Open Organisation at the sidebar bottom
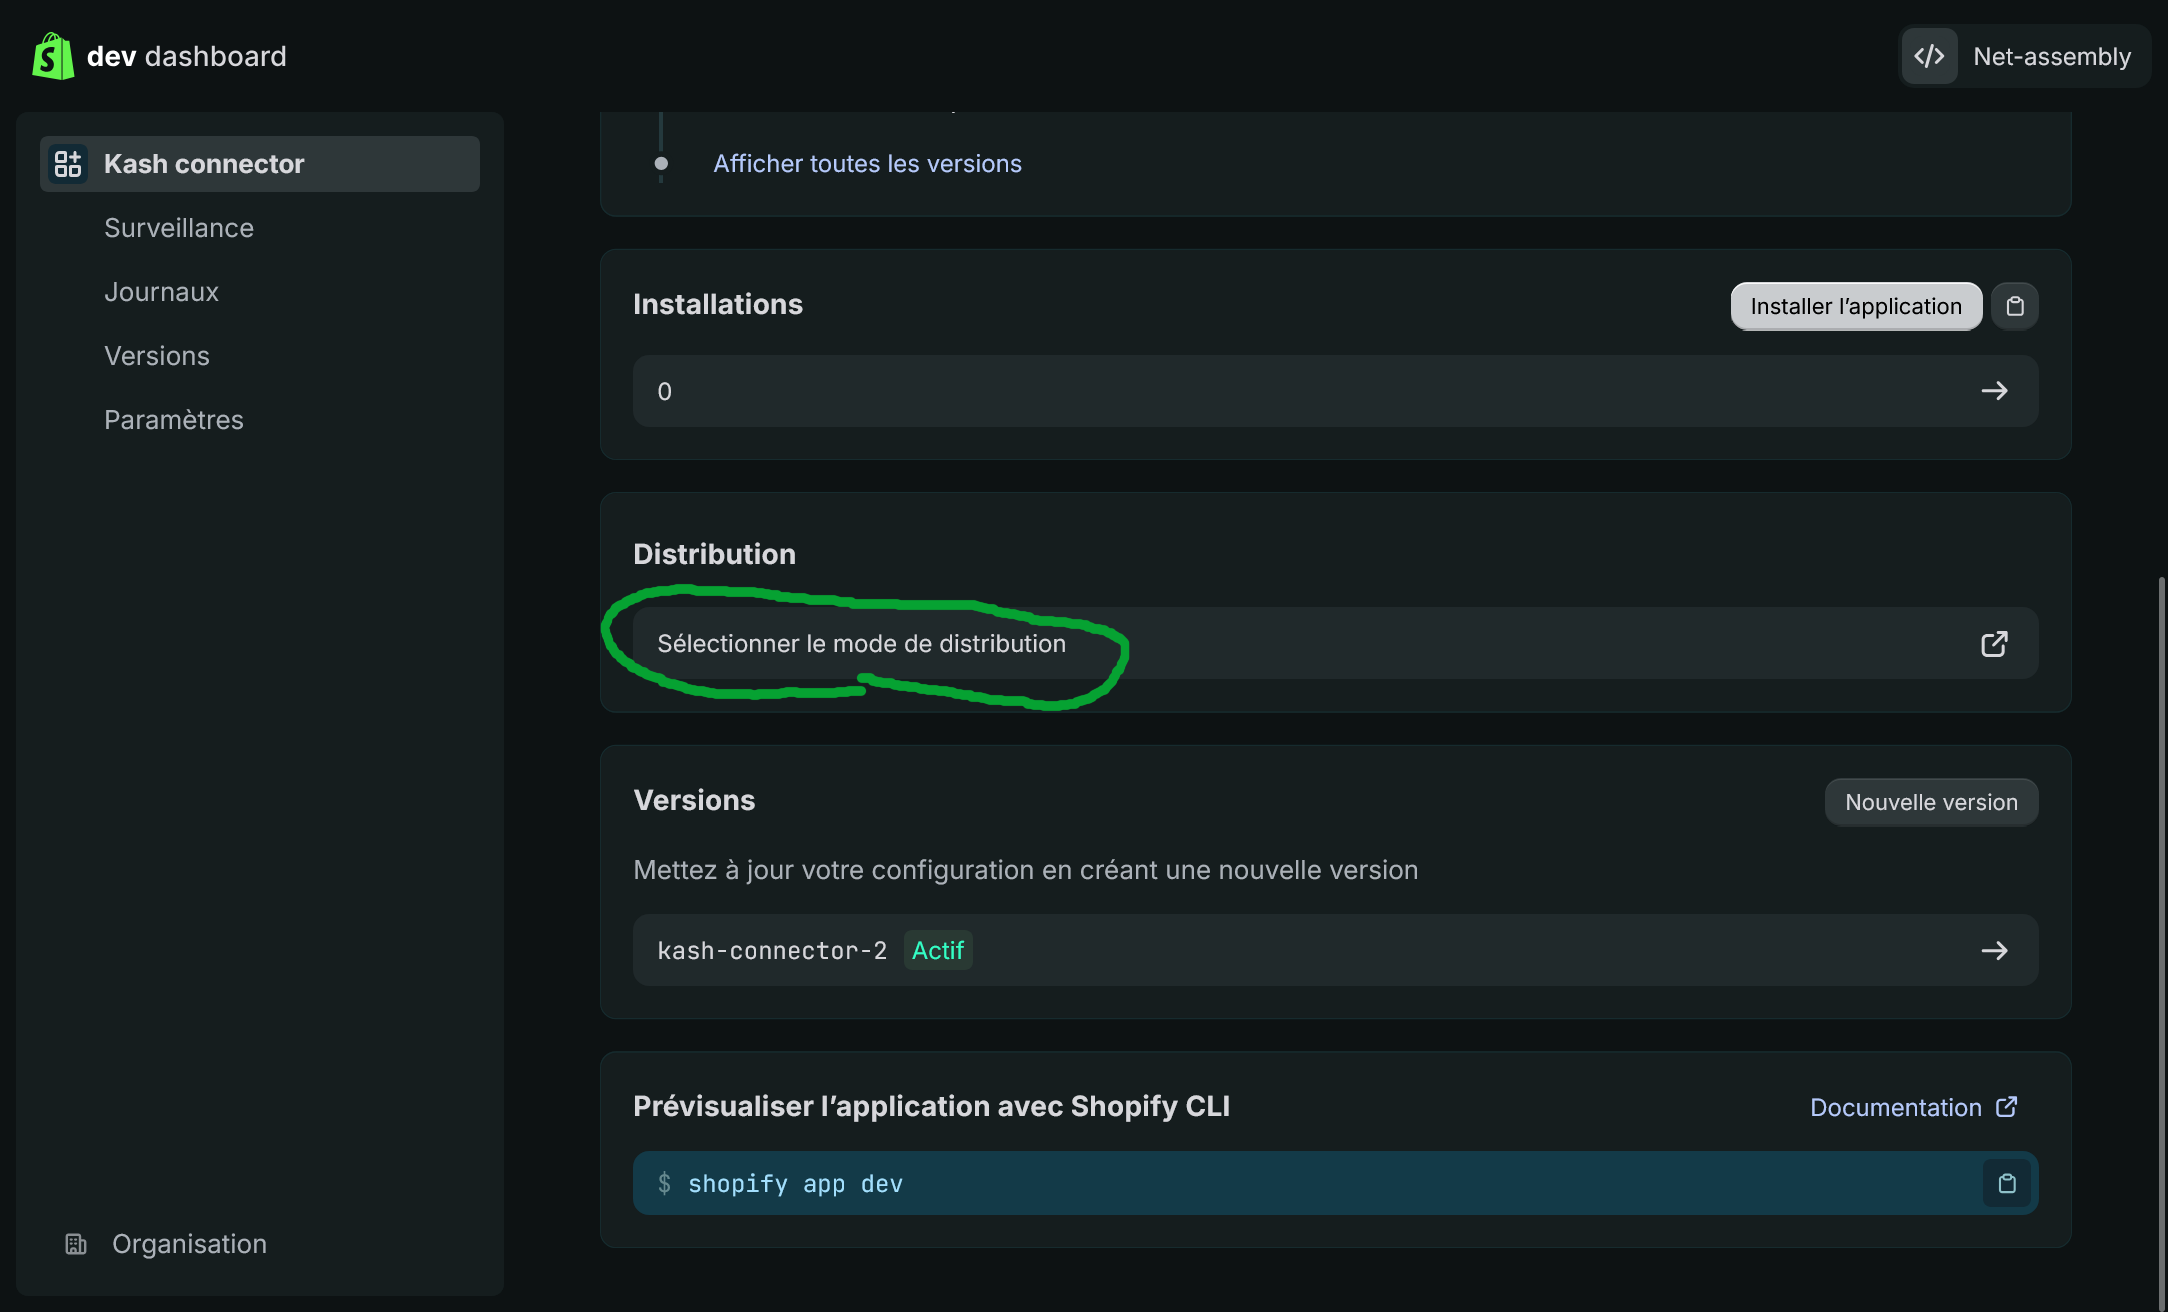This screenshot has width=2168, height=1312. point(189,1244)
